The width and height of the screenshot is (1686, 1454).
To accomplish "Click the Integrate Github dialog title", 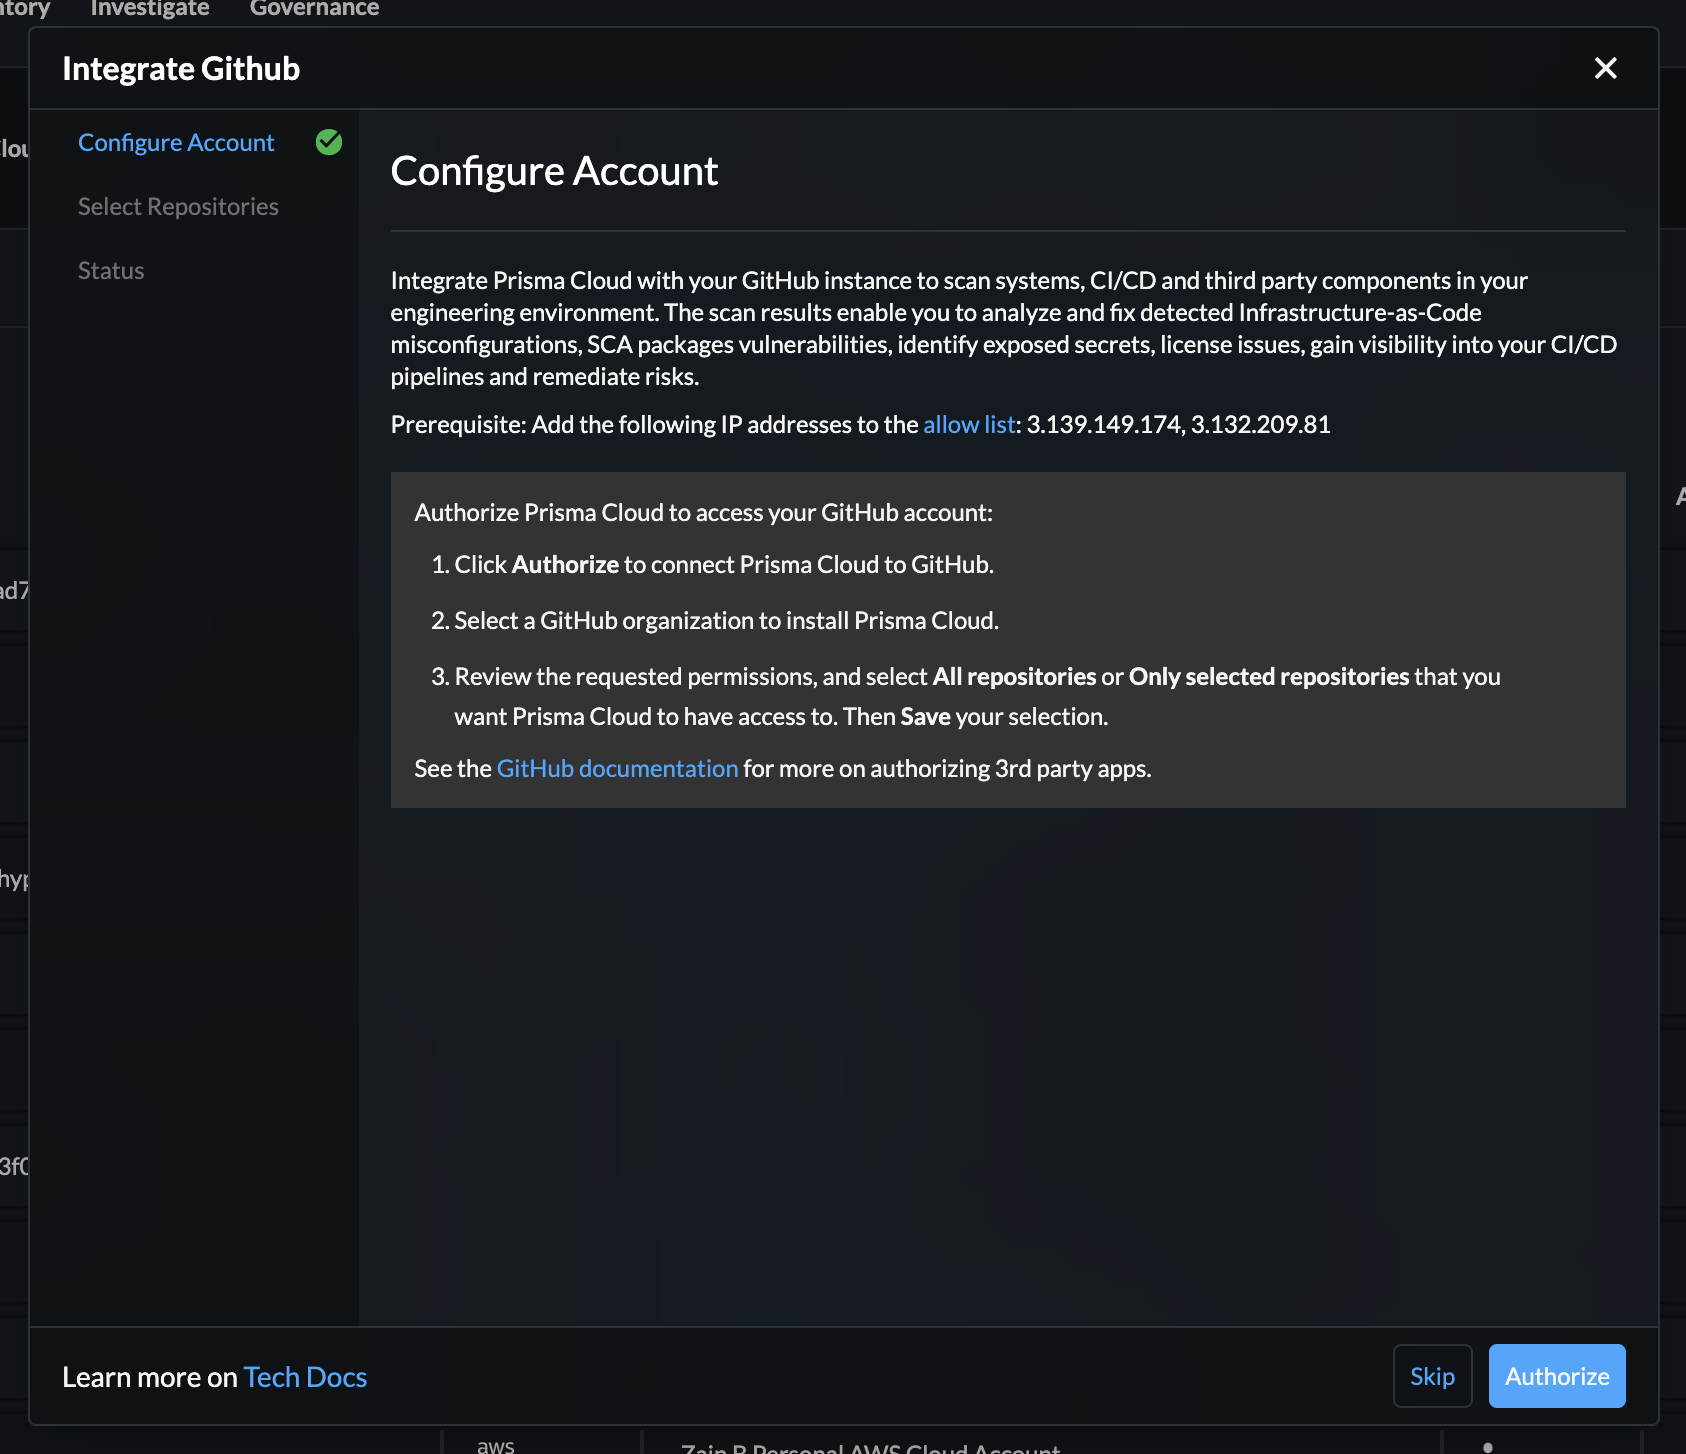I will [x=181, y=69].
